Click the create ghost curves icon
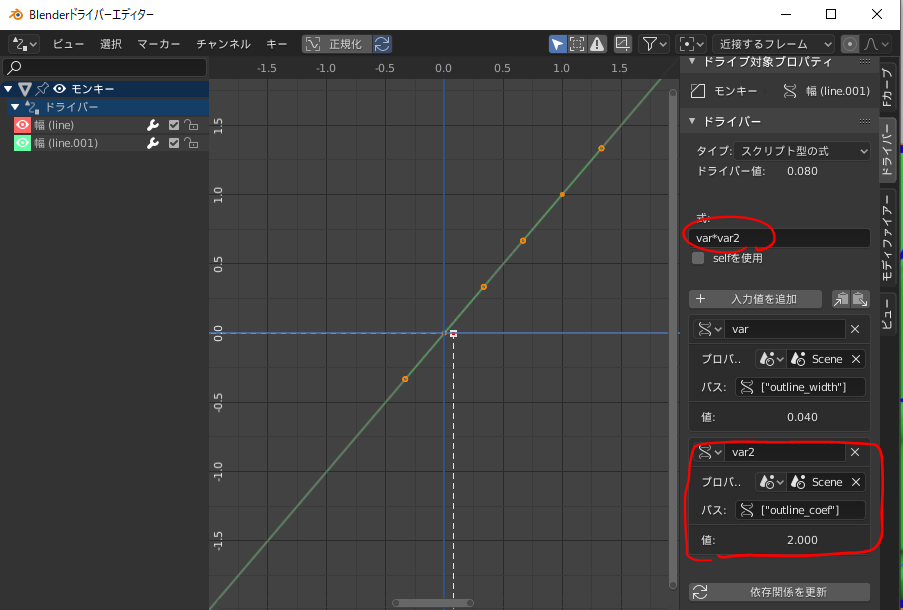The width and height of the screenshot is (903, 610). point(622,44)
